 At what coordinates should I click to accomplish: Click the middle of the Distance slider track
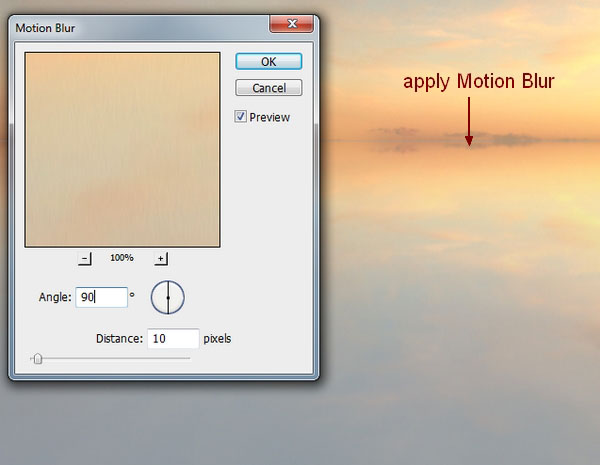110,358
